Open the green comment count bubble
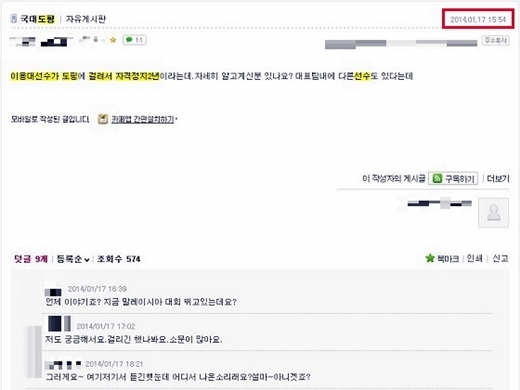The height and width of the screenshot is (390, 520). point(134,40)
